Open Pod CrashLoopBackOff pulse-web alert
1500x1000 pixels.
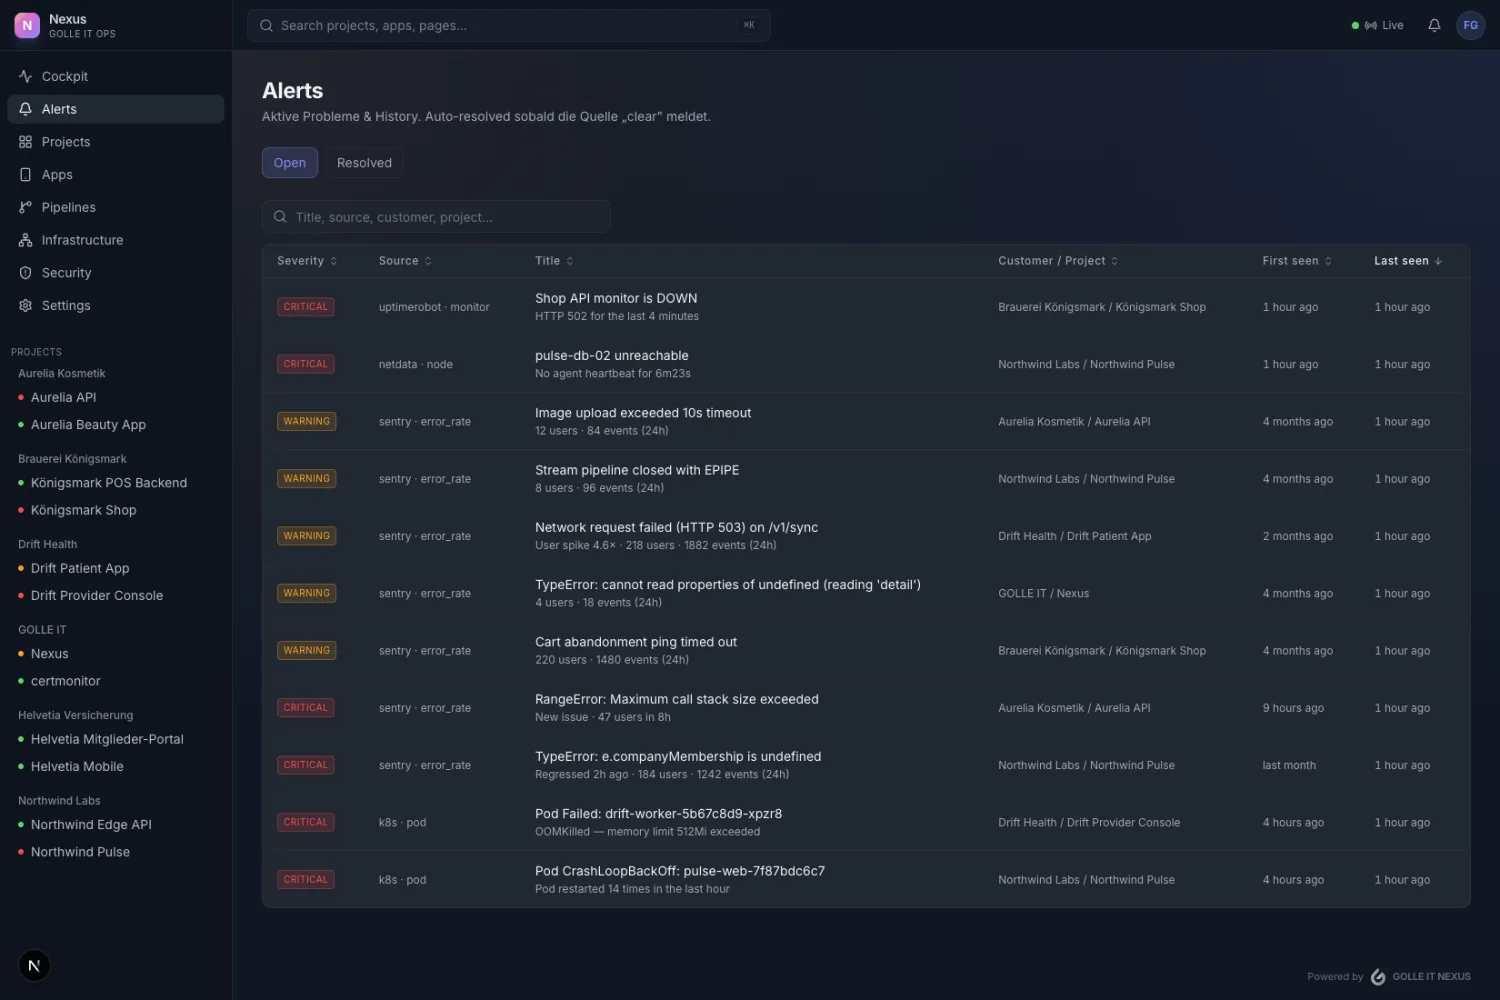[866, 879]
